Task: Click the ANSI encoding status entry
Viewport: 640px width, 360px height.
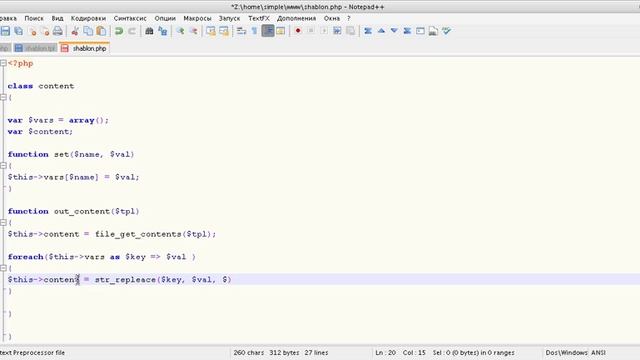Action: (598, 353)
